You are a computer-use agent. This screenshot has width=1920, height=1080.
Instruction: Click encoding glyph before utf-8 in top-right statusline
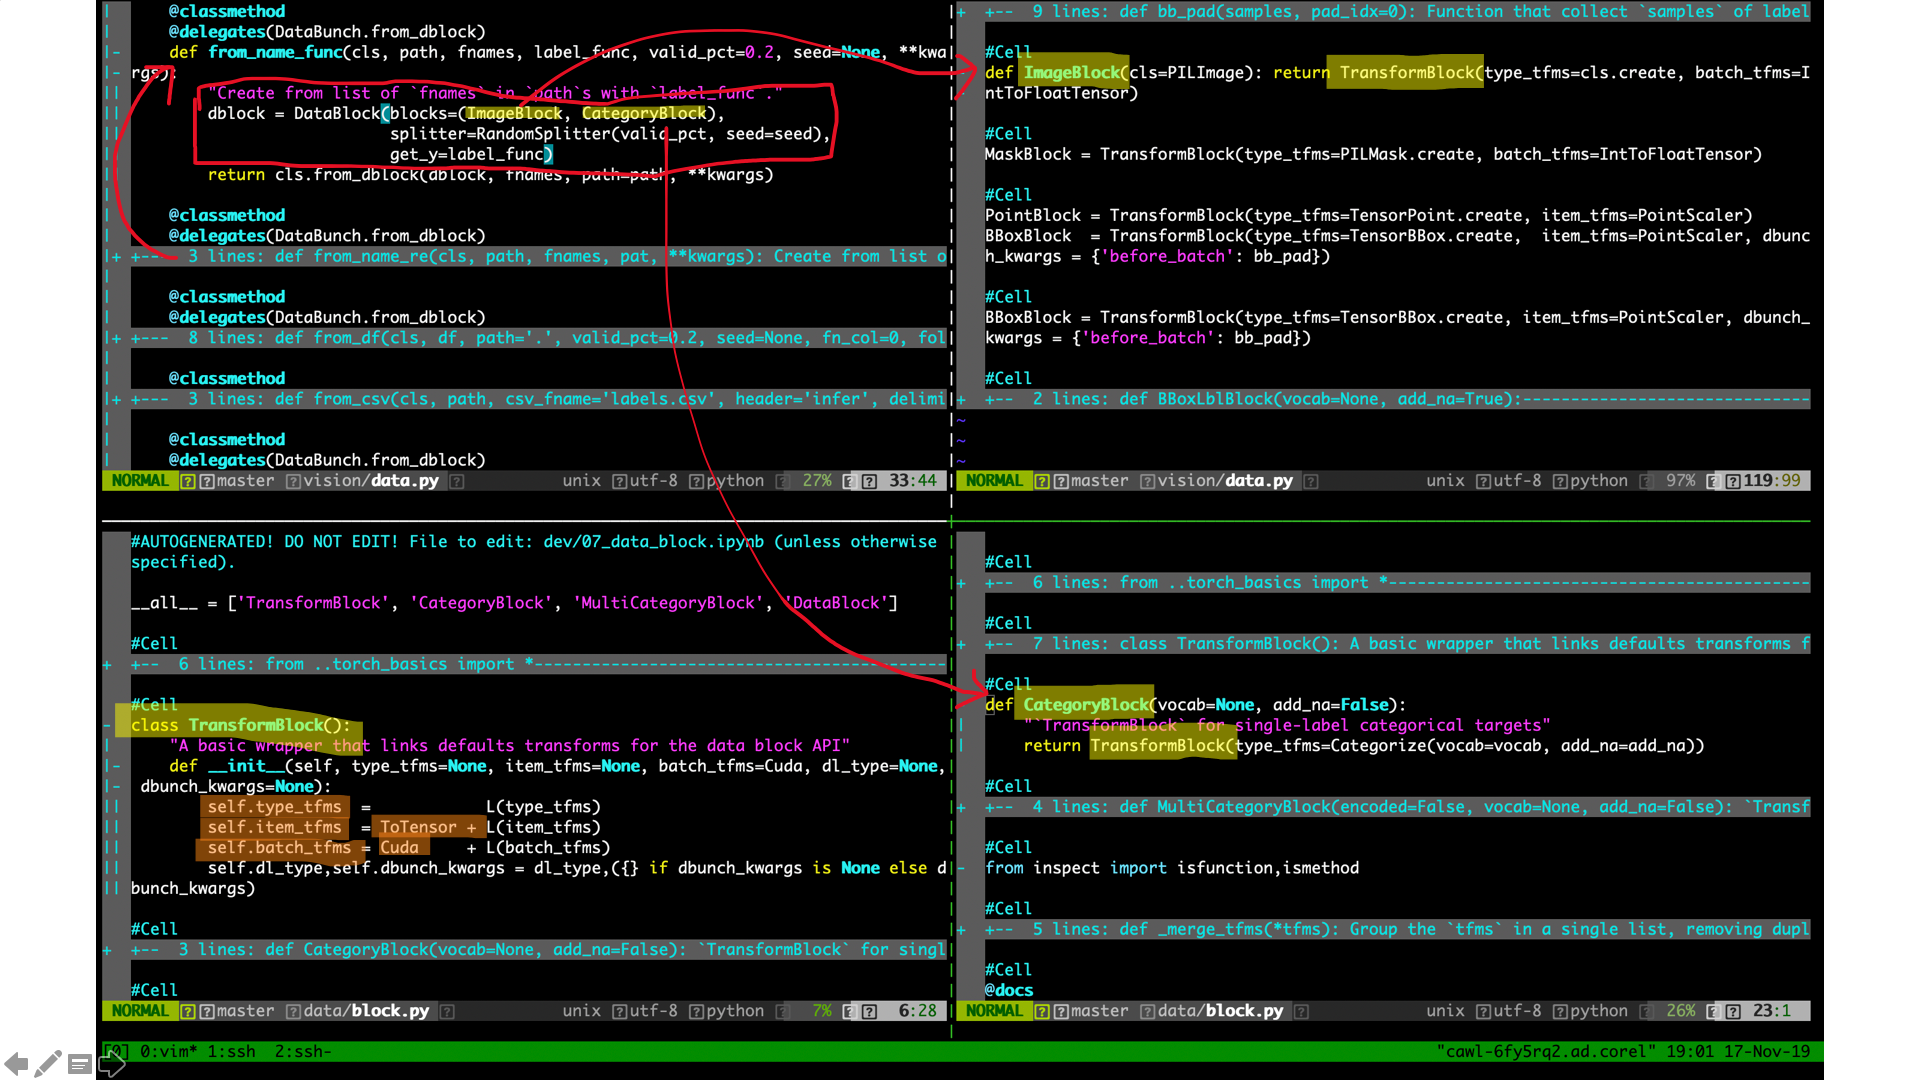1483,481
